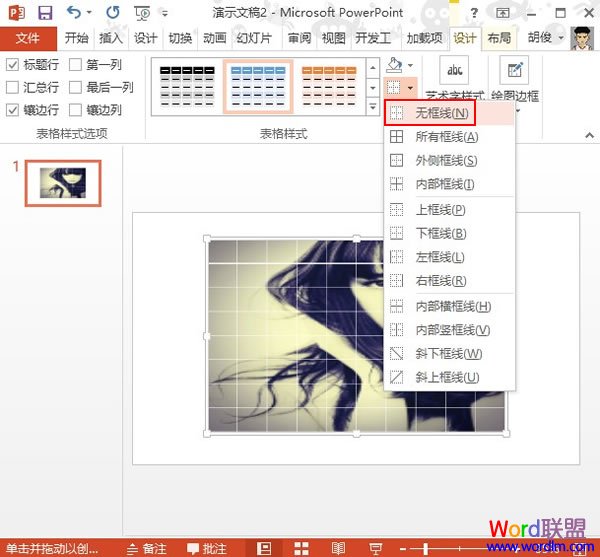Toggle 第一列 checkbox
The height and width of the screenshot is (557, 600).
(75, 65)
